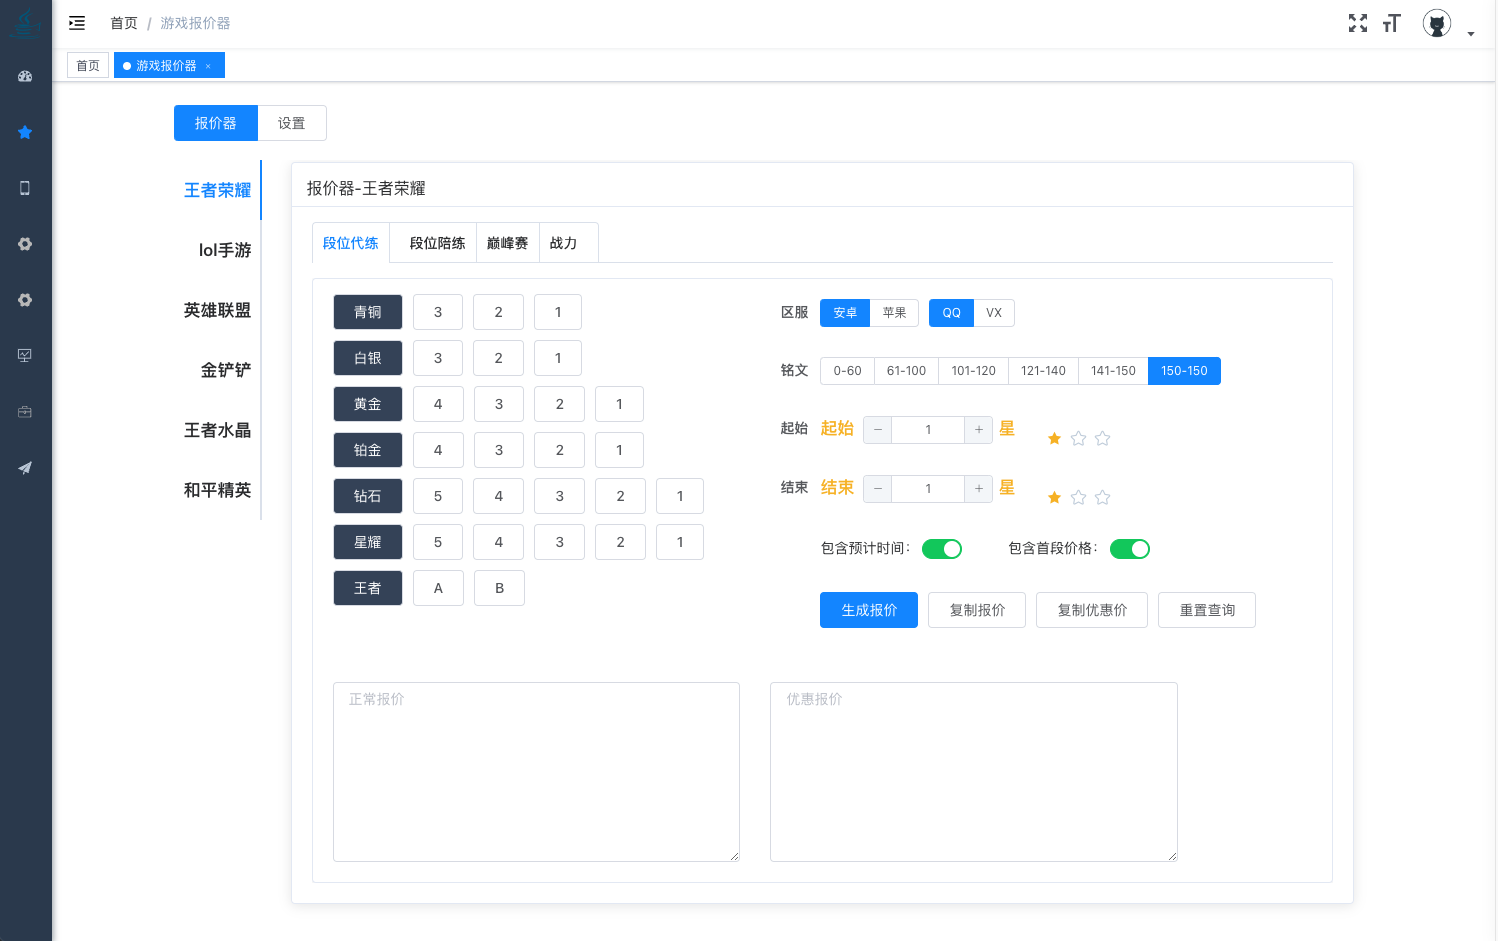Choose 铭文 range 101-120
The image size is (1498, 941).
(x=973, y=371)
